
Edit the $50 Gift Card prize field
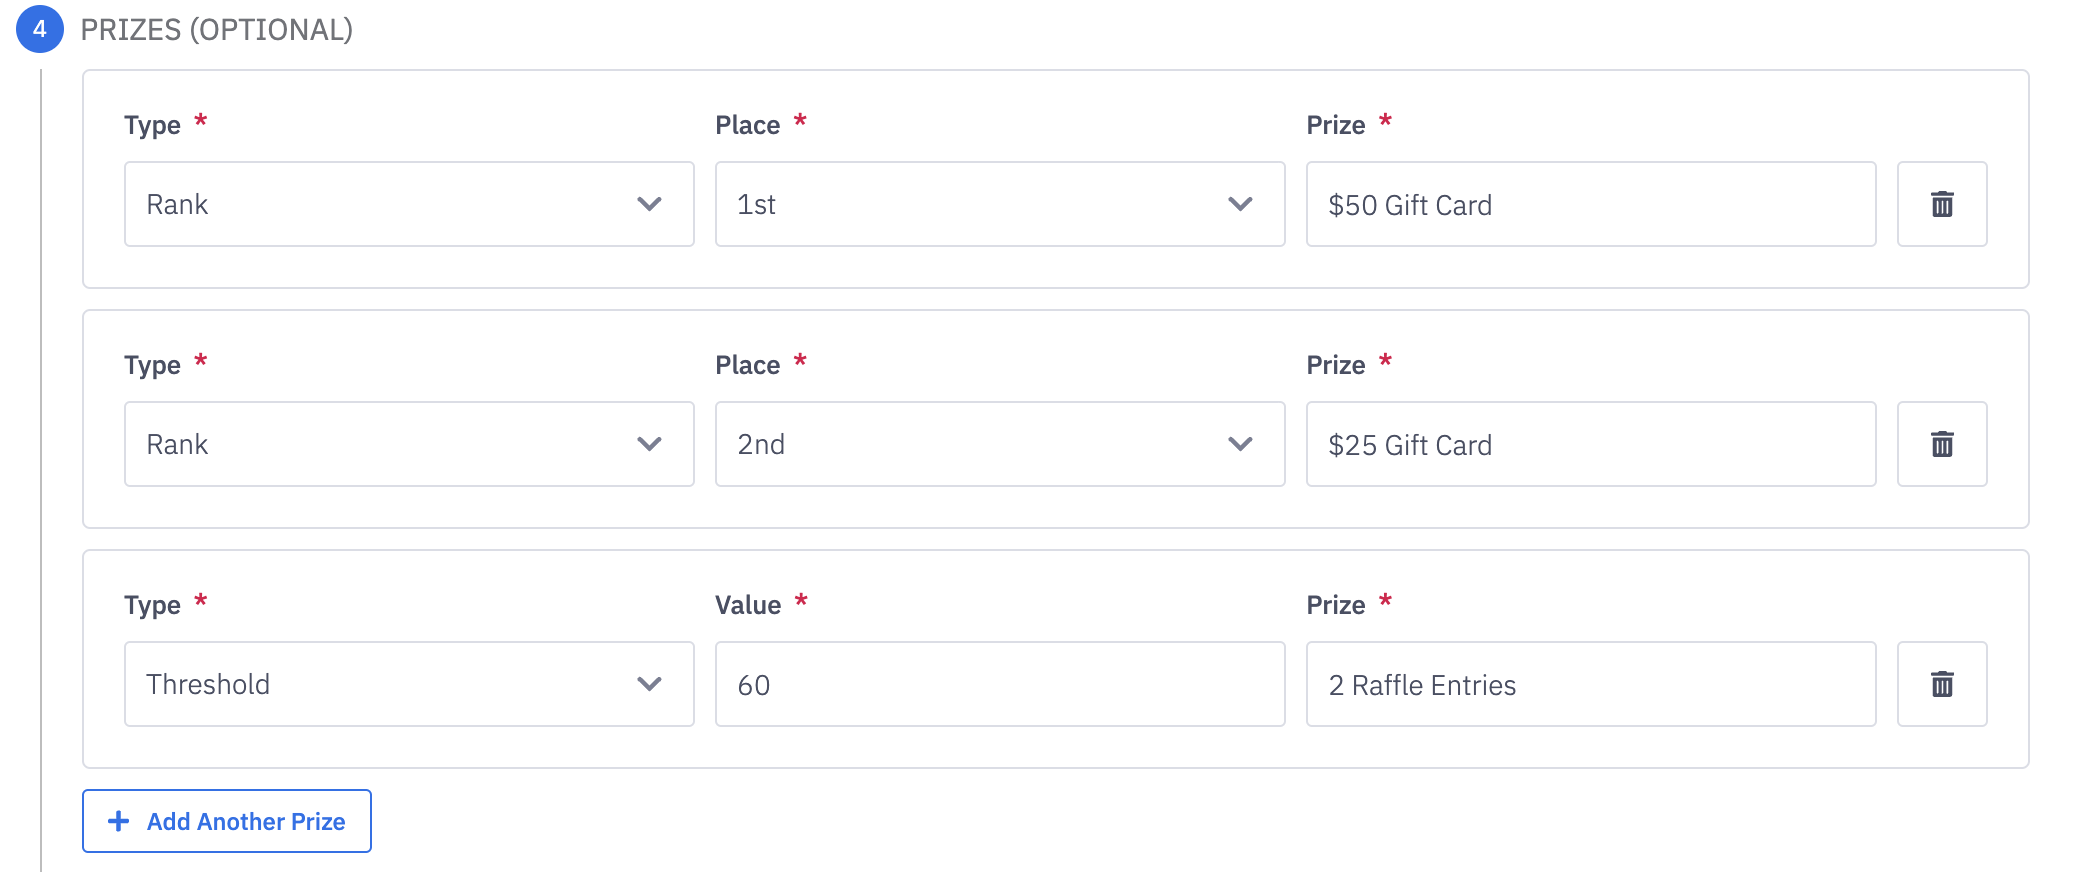click(1590, 204)
